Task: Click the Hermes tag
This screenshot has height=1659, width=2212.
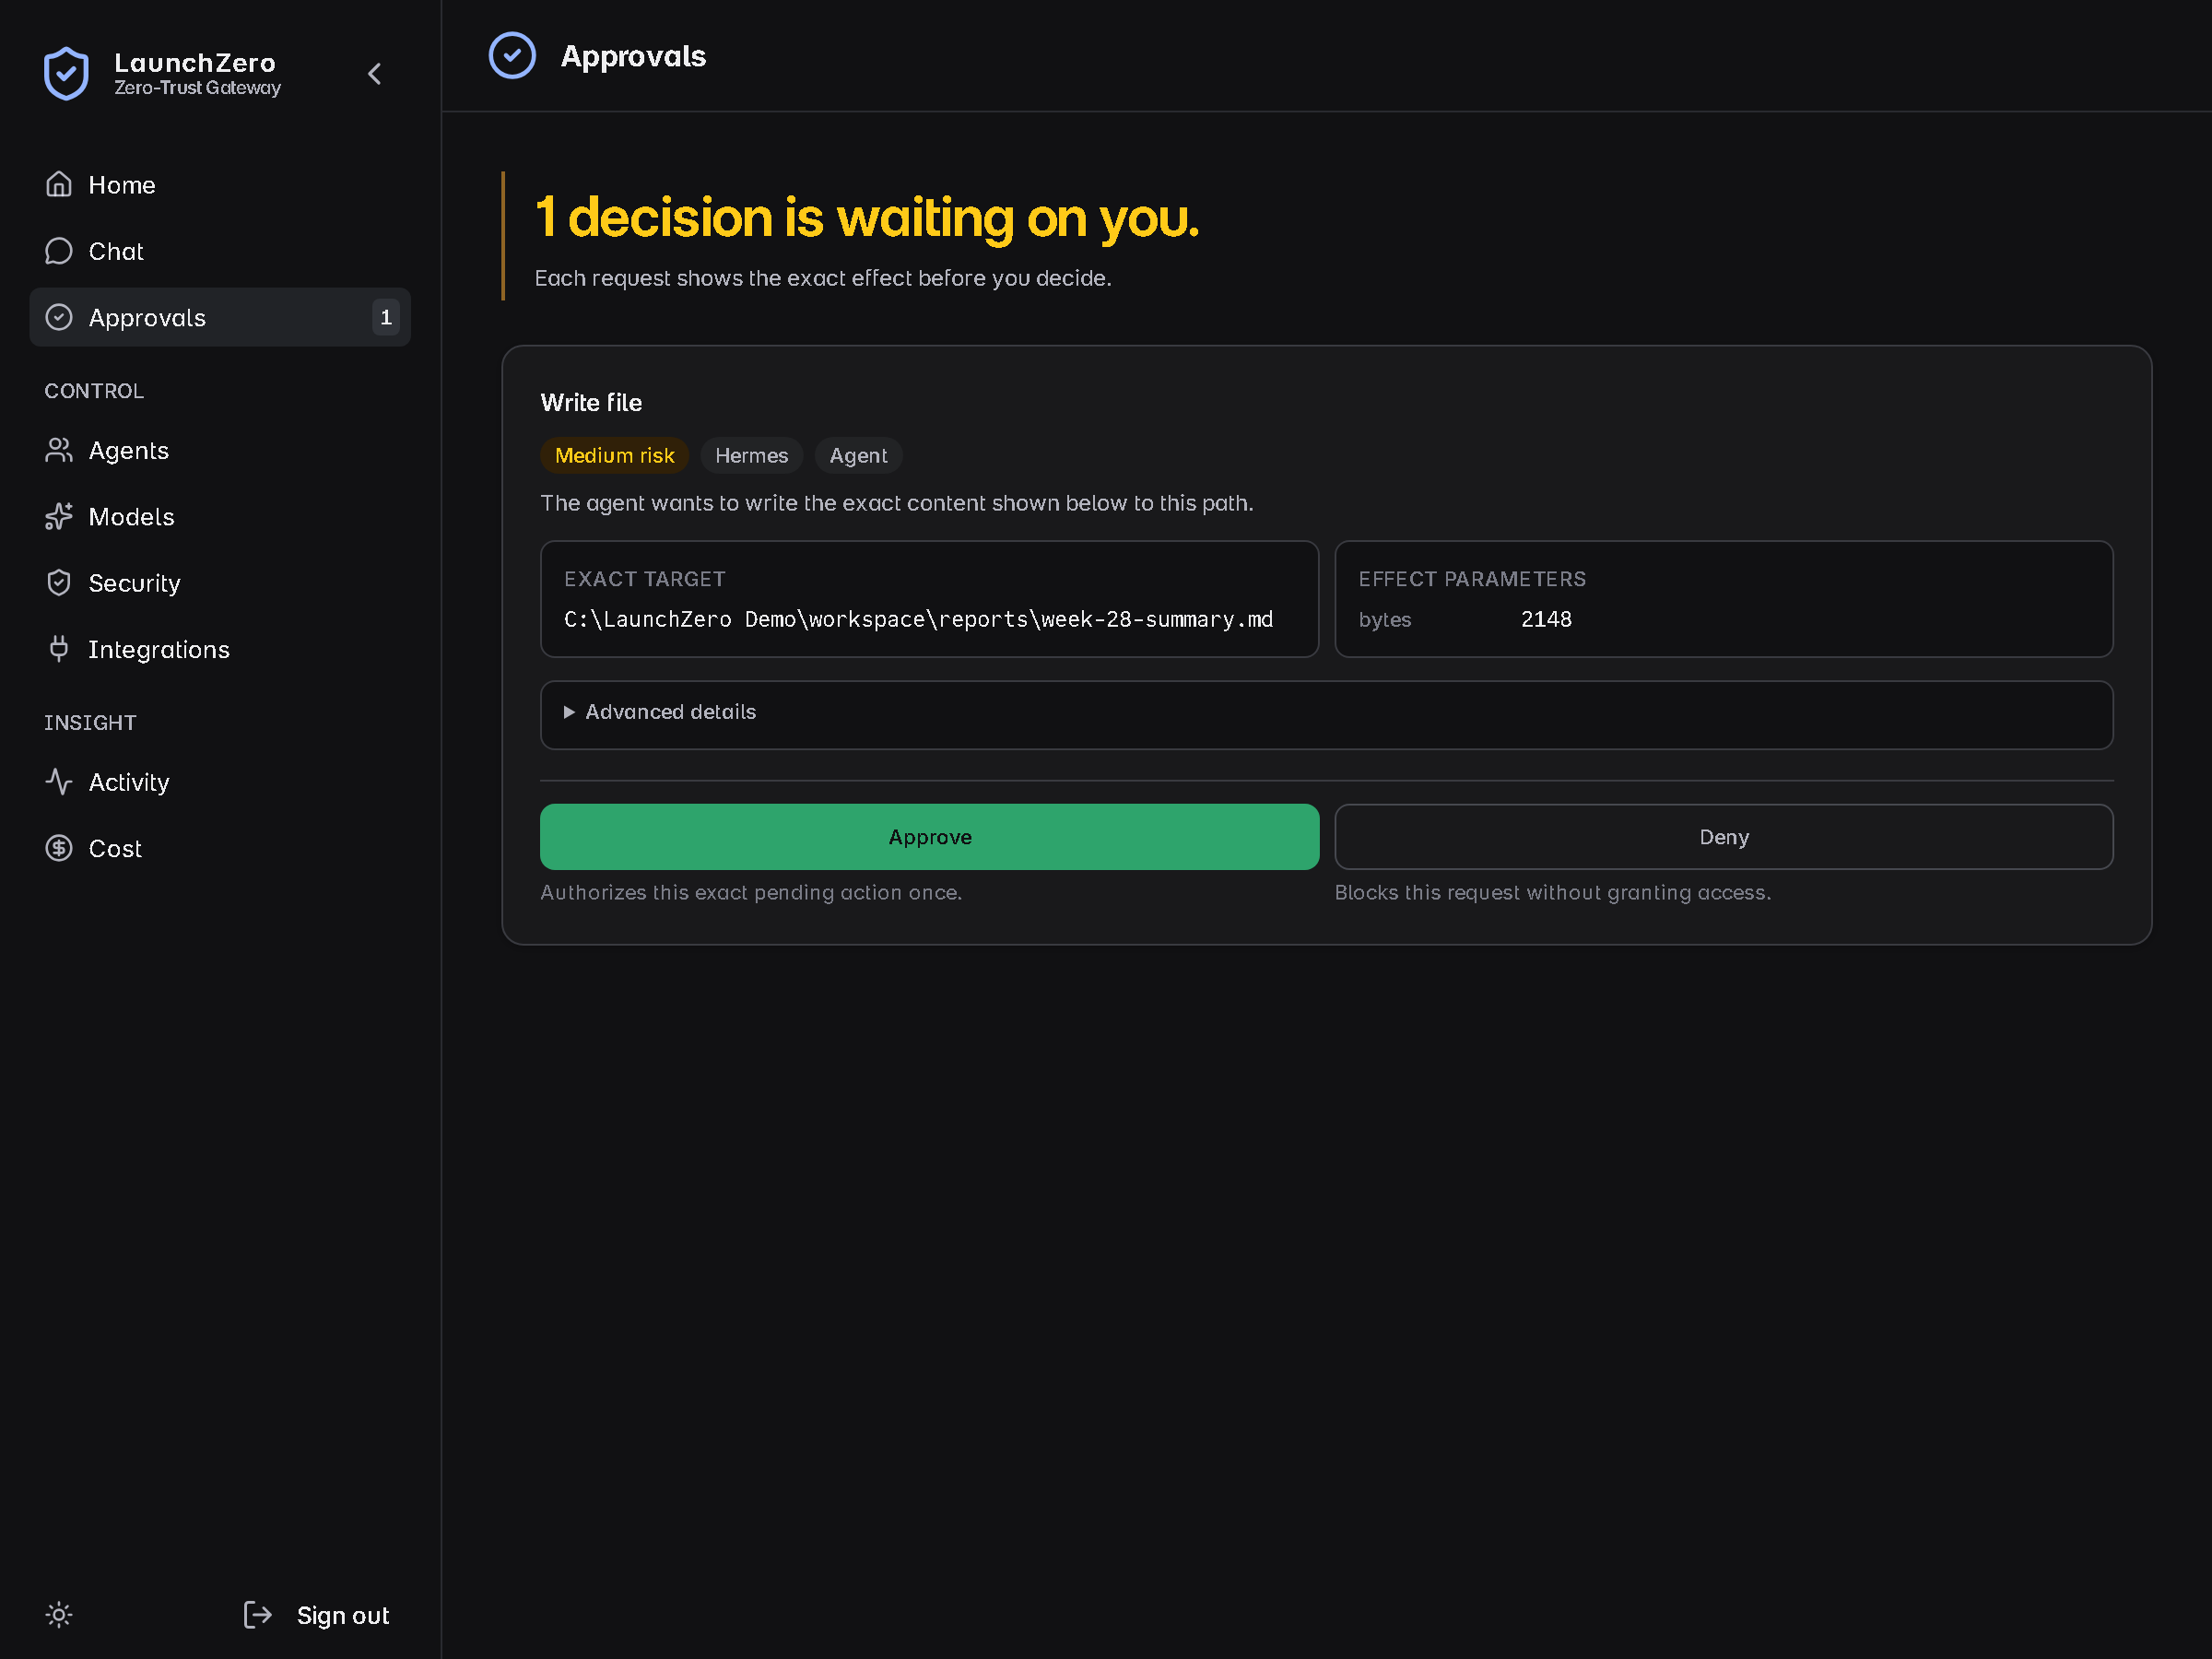Action: pyautogui.click(x=752, y=455)
